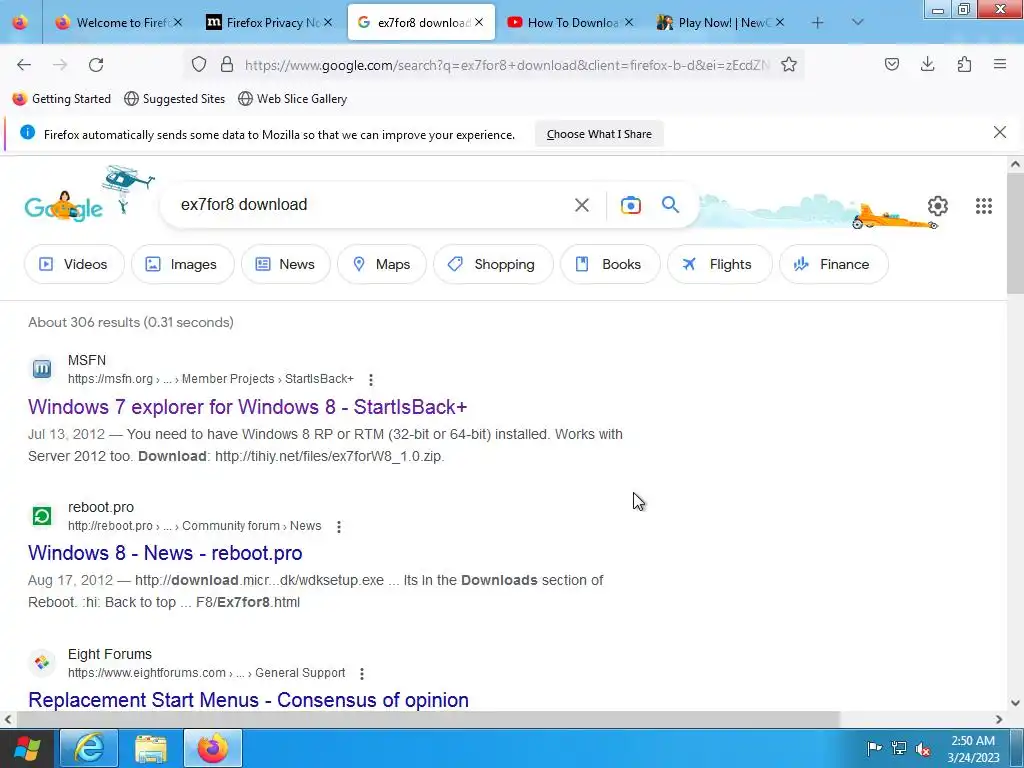The height and width of the screenshot is (768, 1024).
Task: Open Action Center flag tray icon
Action: click(874, 748)
